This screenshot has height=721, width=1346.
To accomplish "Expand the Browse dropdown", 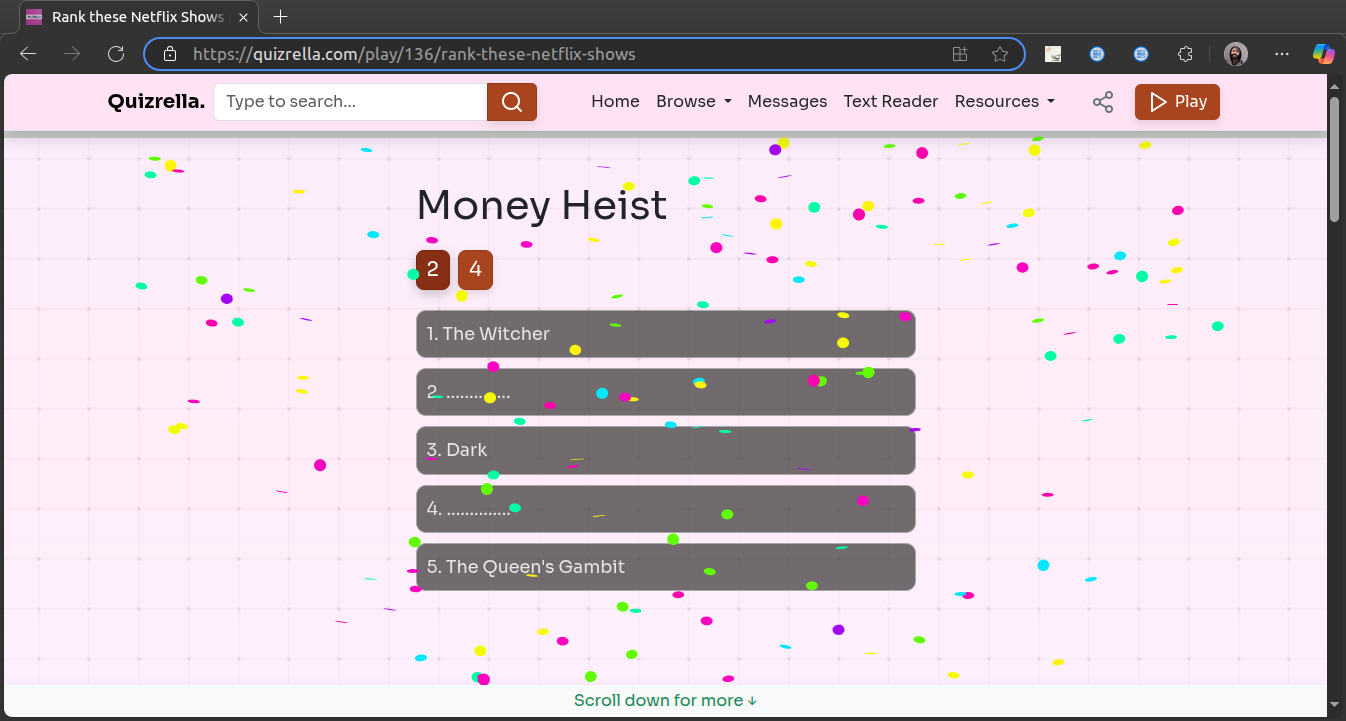I will click(693, 101).
